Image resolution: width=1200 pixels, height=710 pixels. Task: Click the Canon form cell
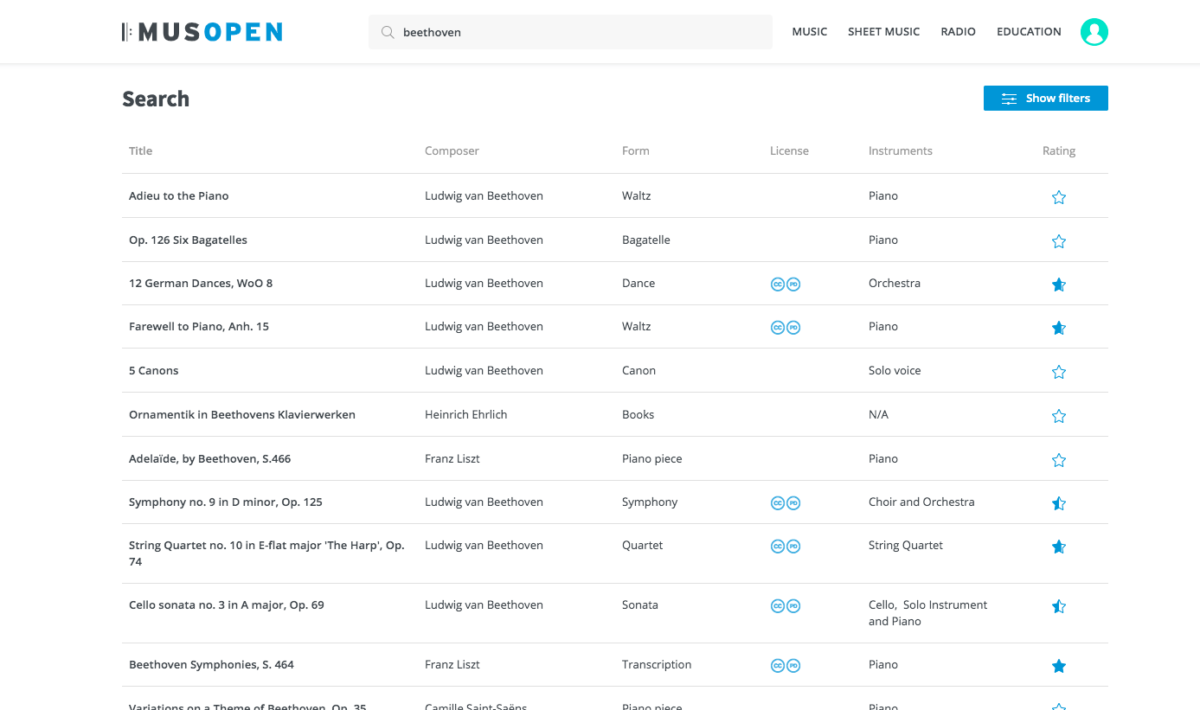(639, 370)
